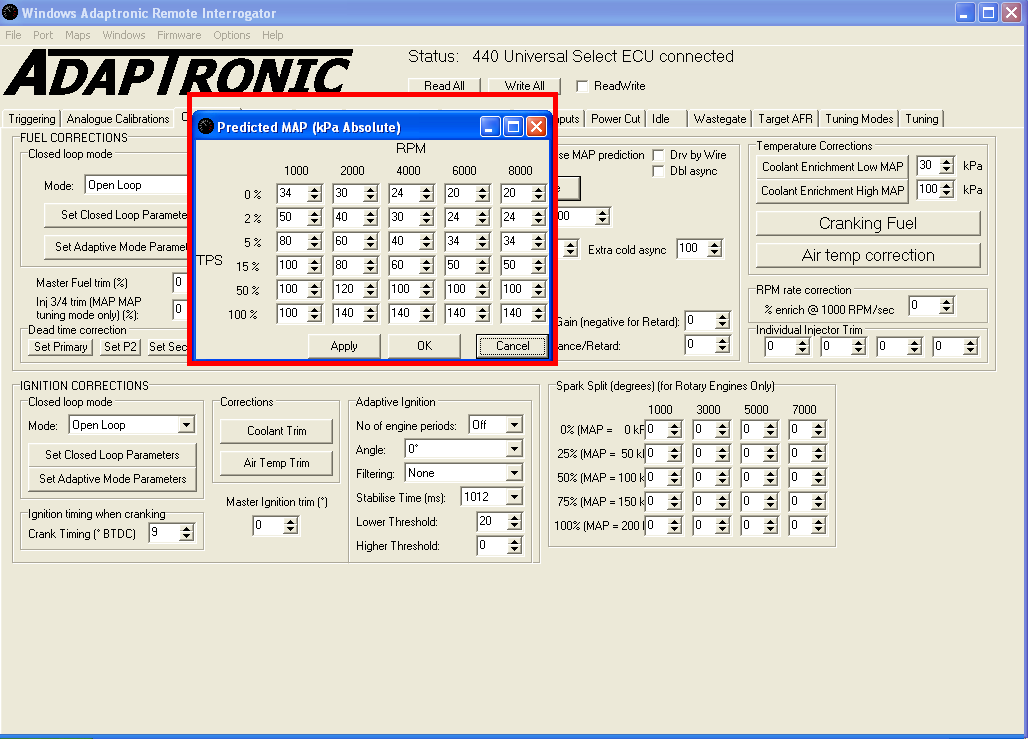Expand No of engine periods dropdown
The width and height of the screenshot is (1028, 739).
tap(514, 425)
